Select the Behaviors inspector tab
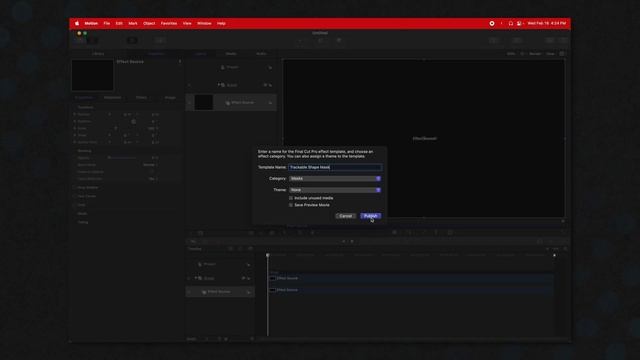 [113, 98]
